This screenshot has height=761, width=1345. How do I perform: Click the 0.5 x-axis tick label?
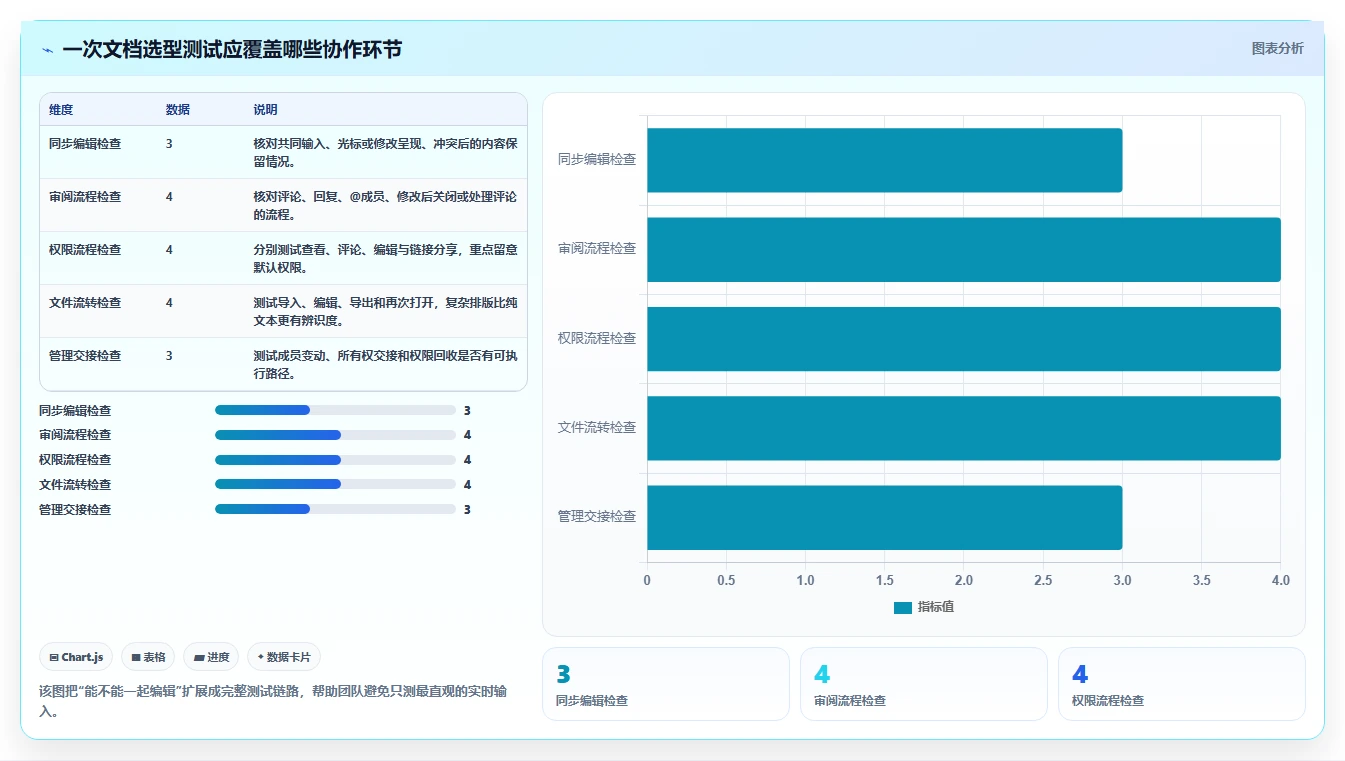coord(726,581)
